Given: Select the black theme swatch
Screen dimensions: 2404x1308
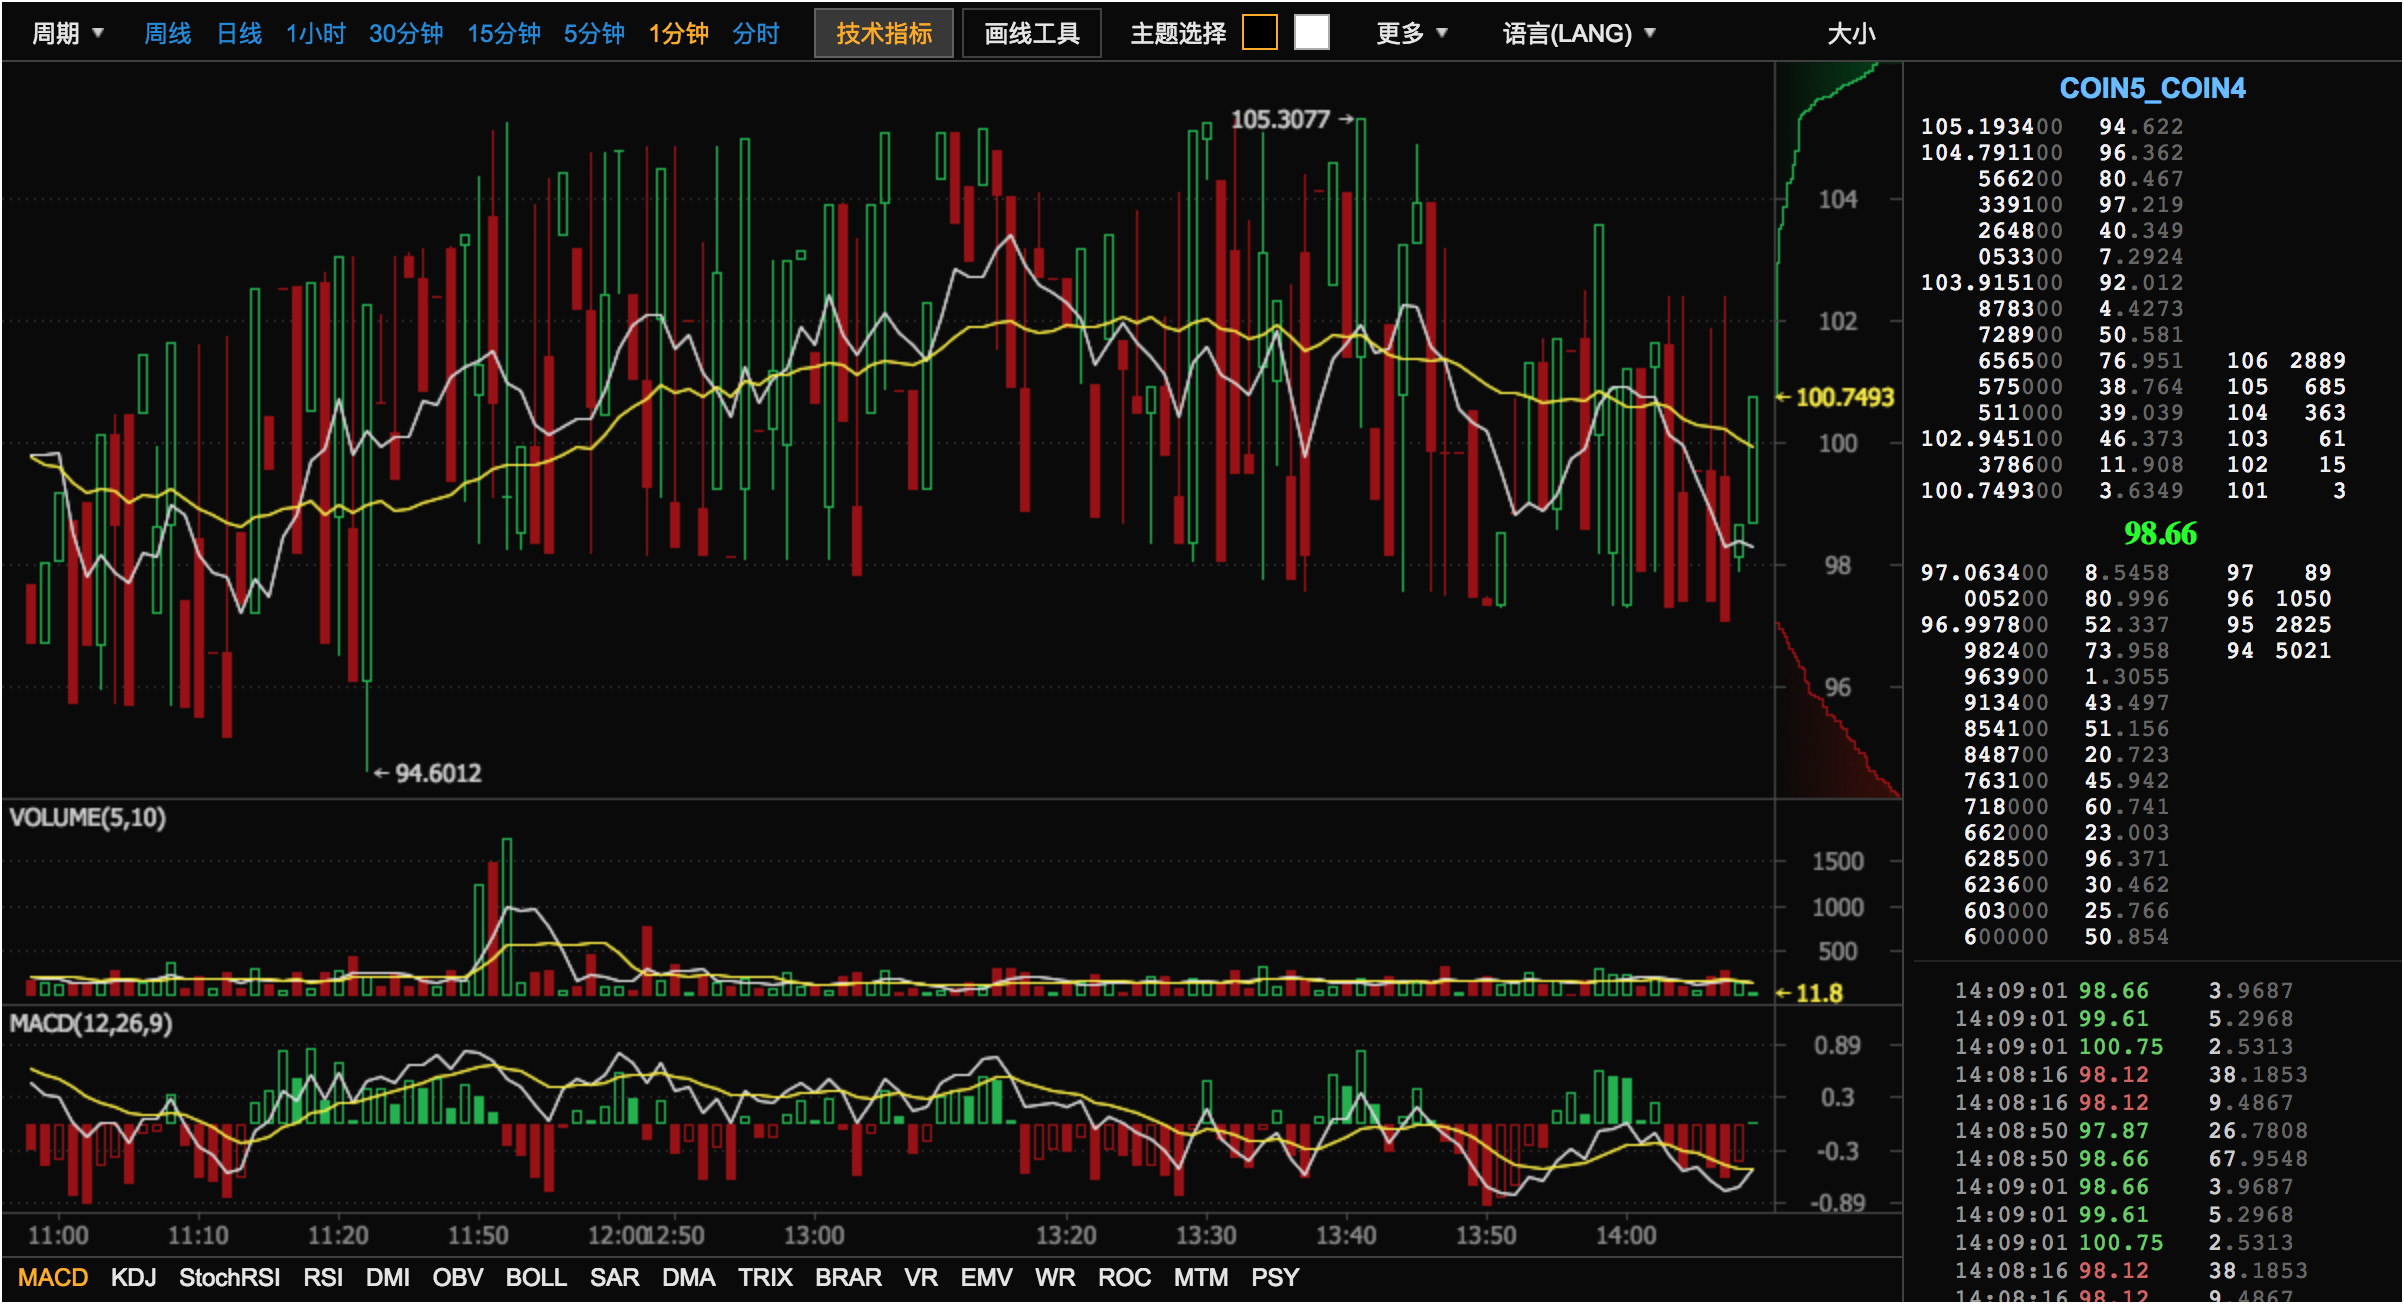Looking at the screenshot, I should (1259, 33).
